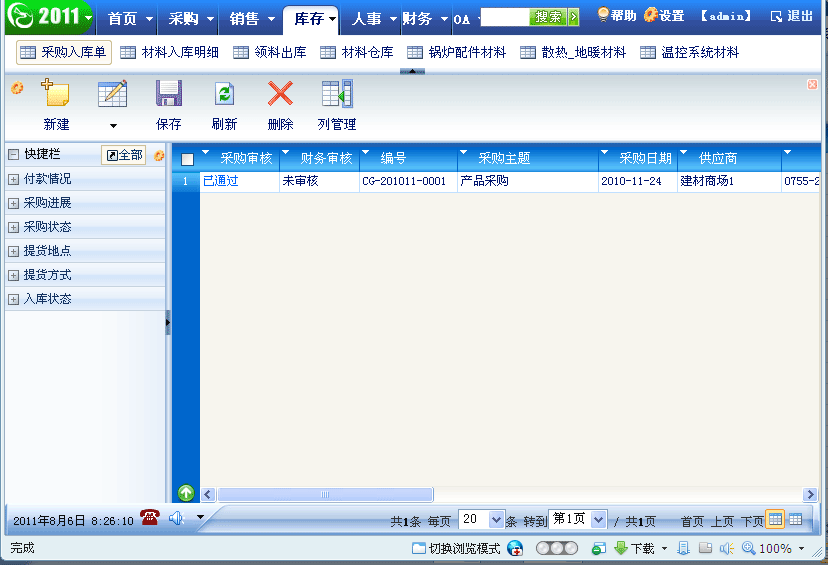828x565 pixels.
Task: Click the scrollbar left arrow
Action: 208,494
